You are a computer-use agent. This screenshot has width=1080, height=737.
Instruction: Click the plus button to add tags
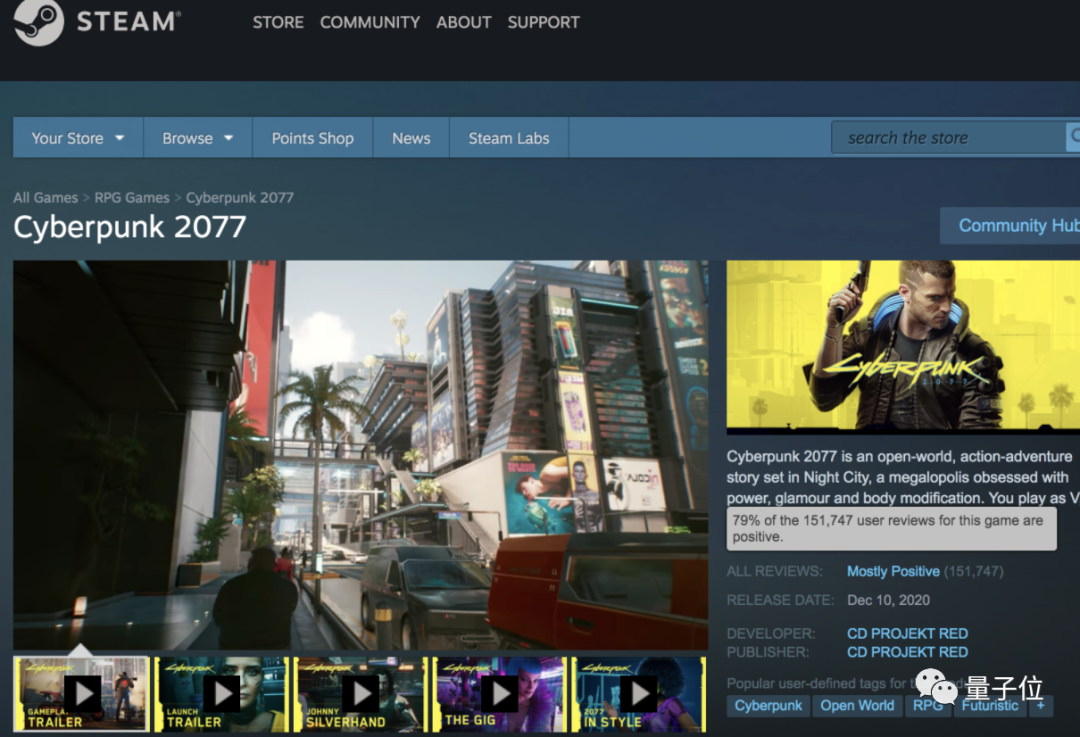1041,705
